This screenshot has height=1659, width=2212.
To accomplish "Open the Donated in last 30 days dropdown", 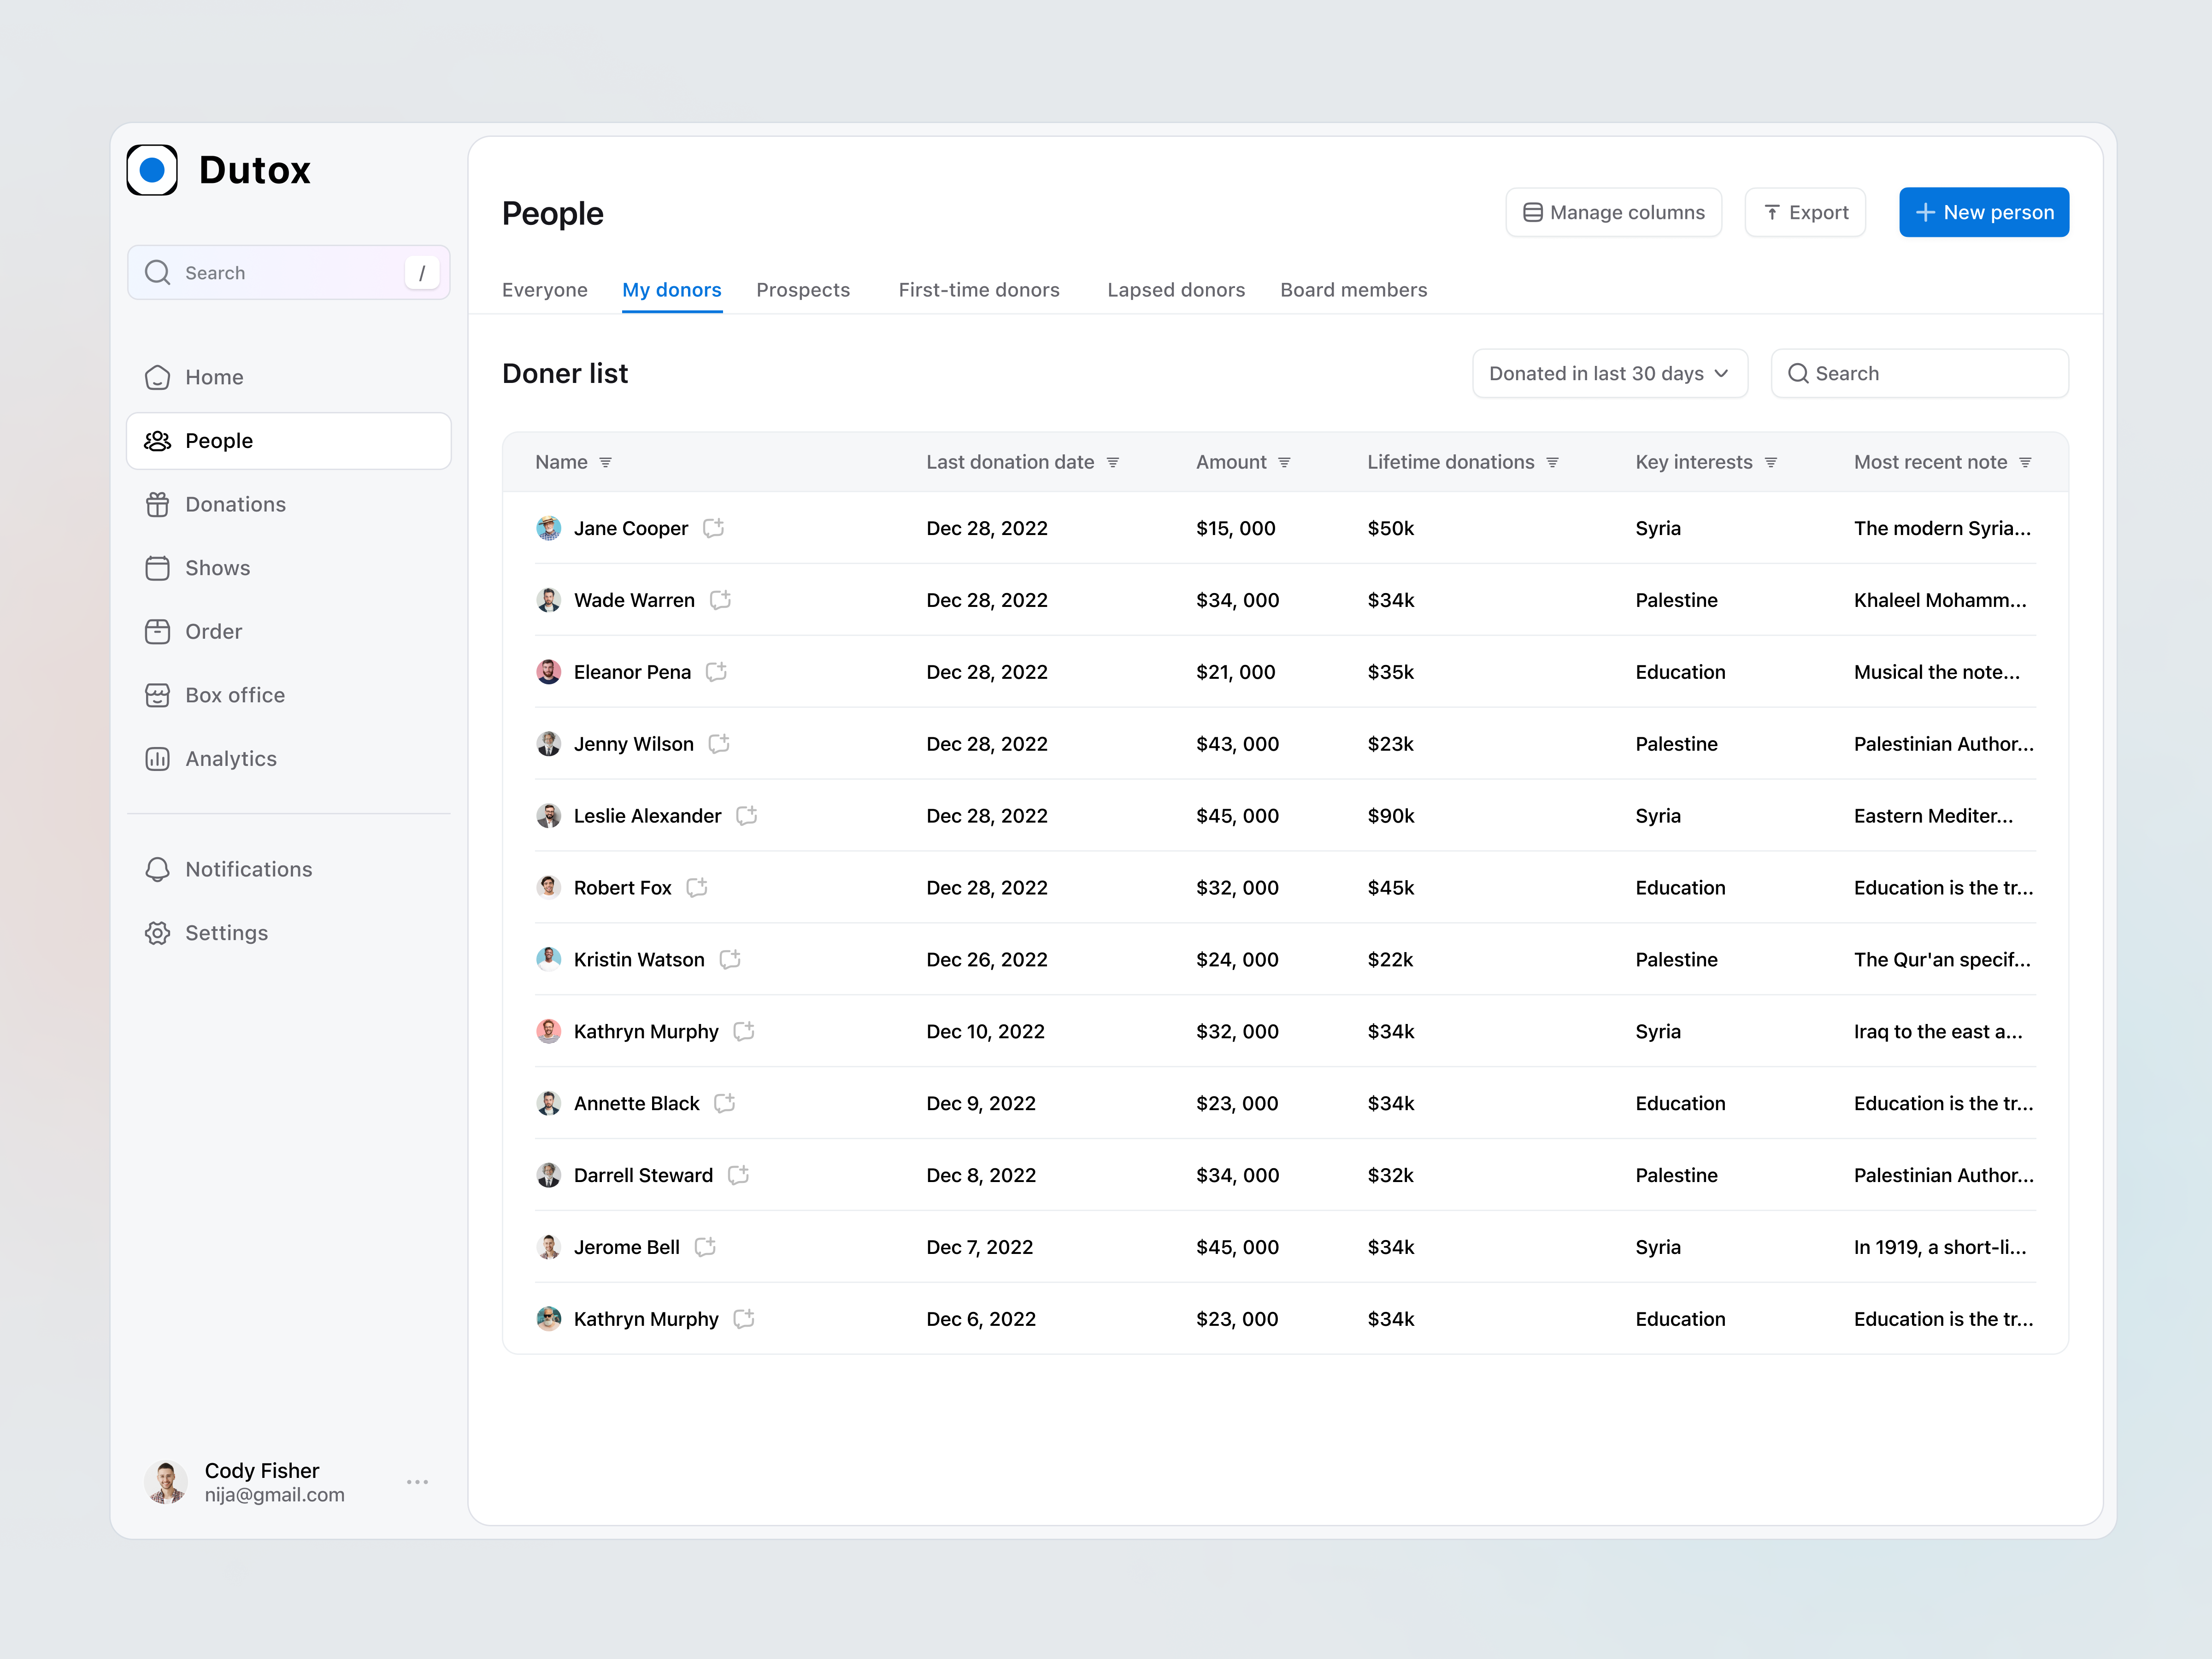I will click(1609, 373).
